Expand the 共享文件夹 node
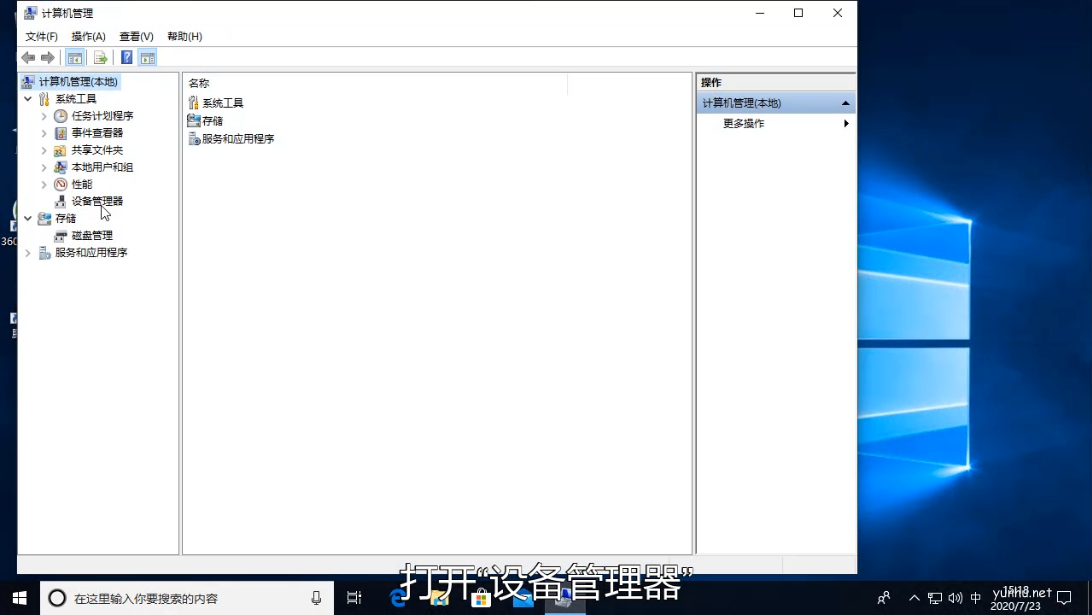 click(x=44, y=150)
